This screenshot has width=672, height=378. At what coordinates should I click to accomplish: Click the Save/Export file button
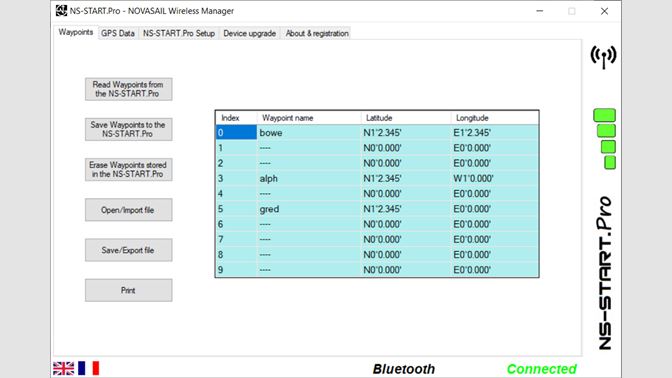[129, 250]
